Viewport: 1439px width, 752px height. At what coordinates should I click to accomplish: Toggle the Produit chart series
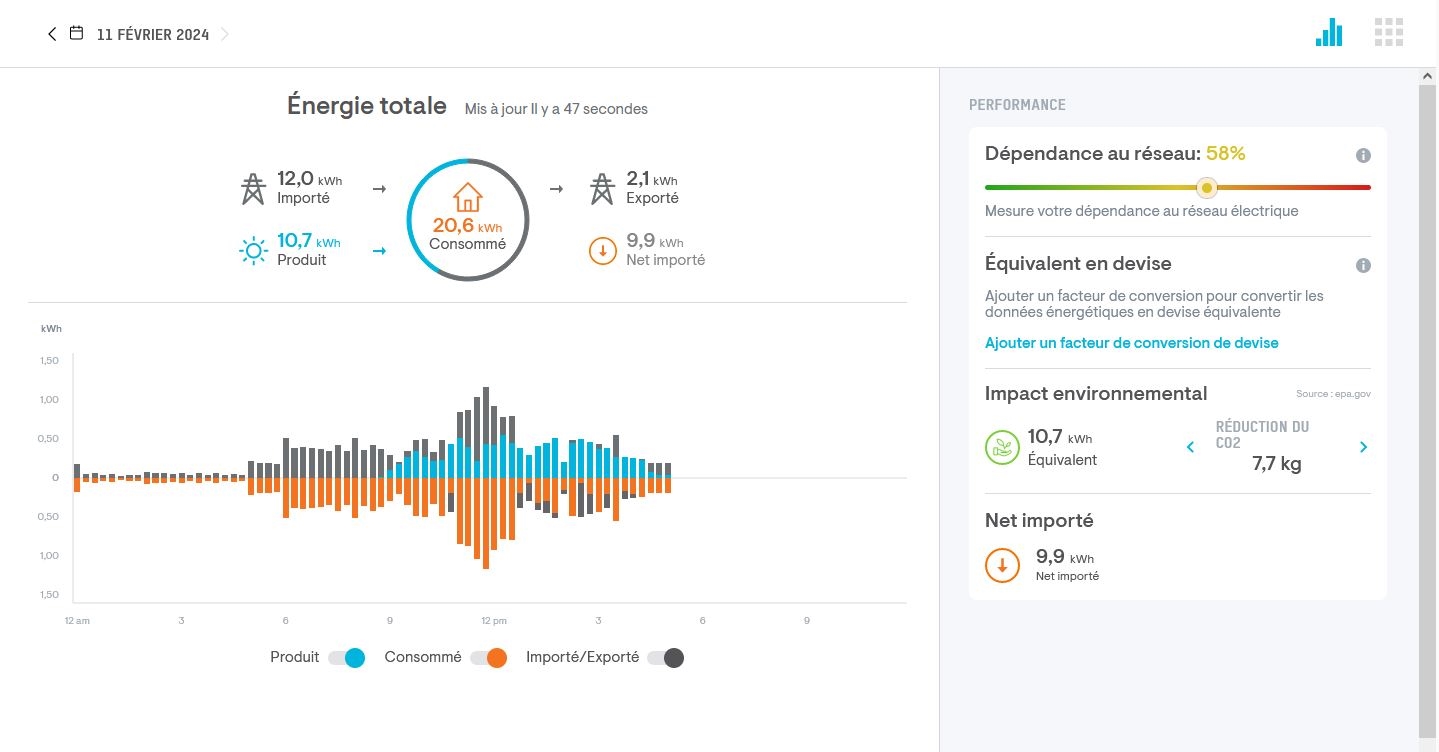point(346,658)
